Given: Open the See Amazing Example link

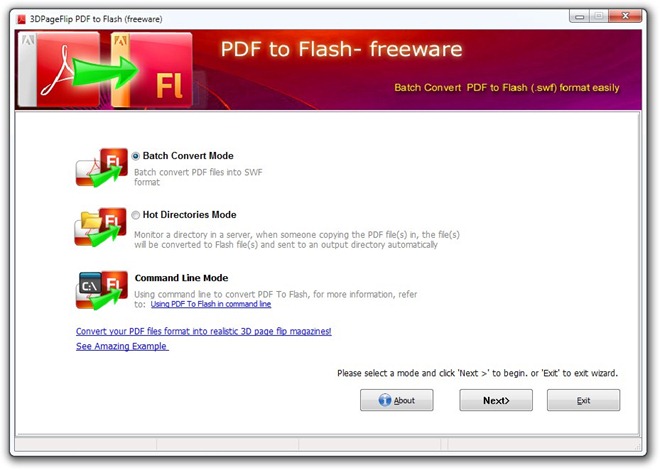Looking at the screenshot, I should tap(122, 346).
